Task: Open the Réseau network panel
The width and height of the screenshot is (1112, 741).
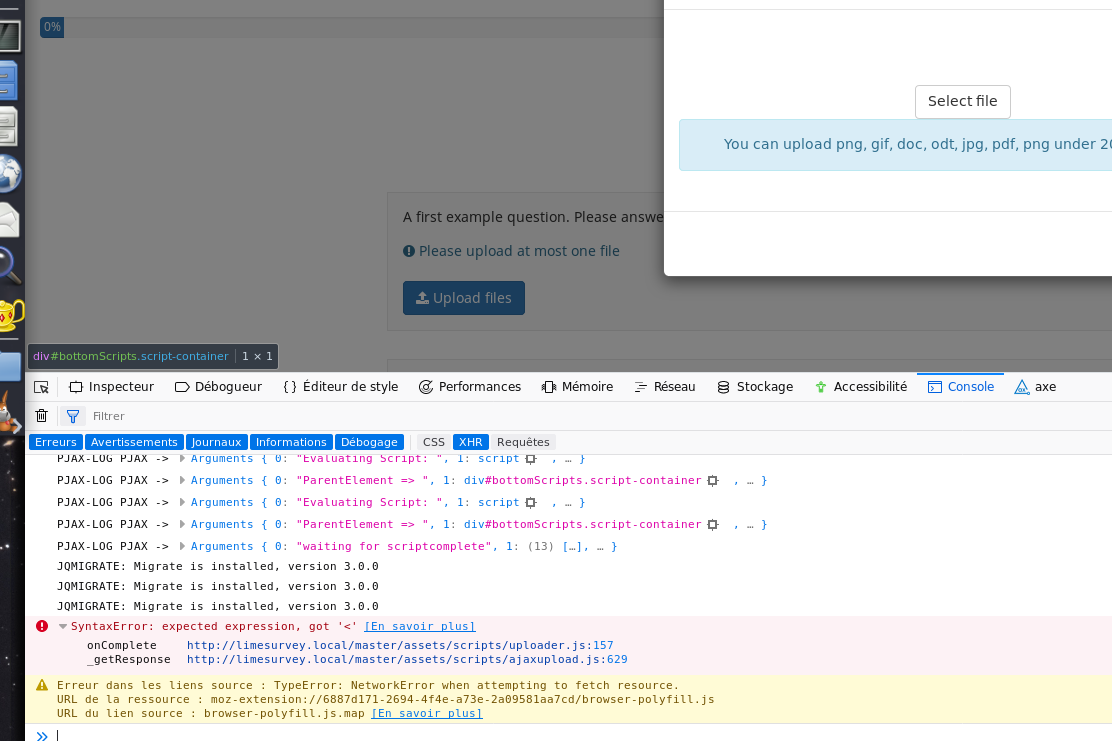Action: click(x=664, y=387)
